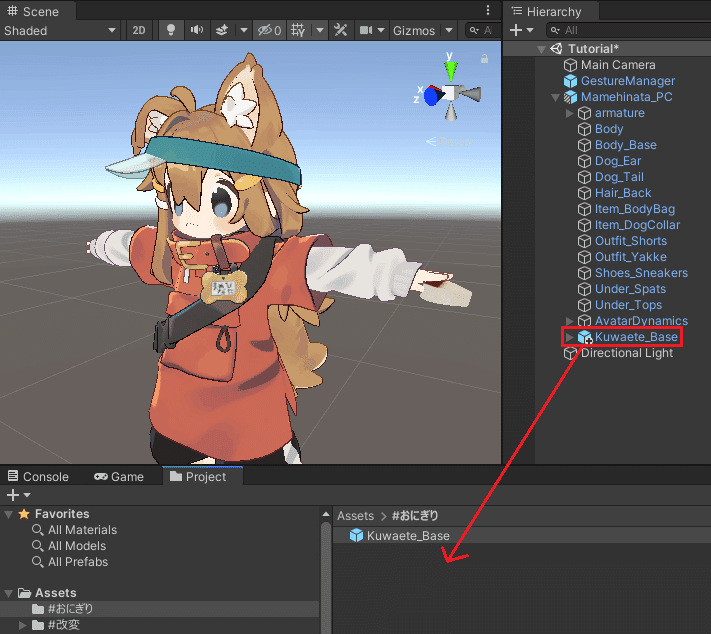Screen dimensions: 711x634
Task: Switch to Console tab
Action: point(38,477)
